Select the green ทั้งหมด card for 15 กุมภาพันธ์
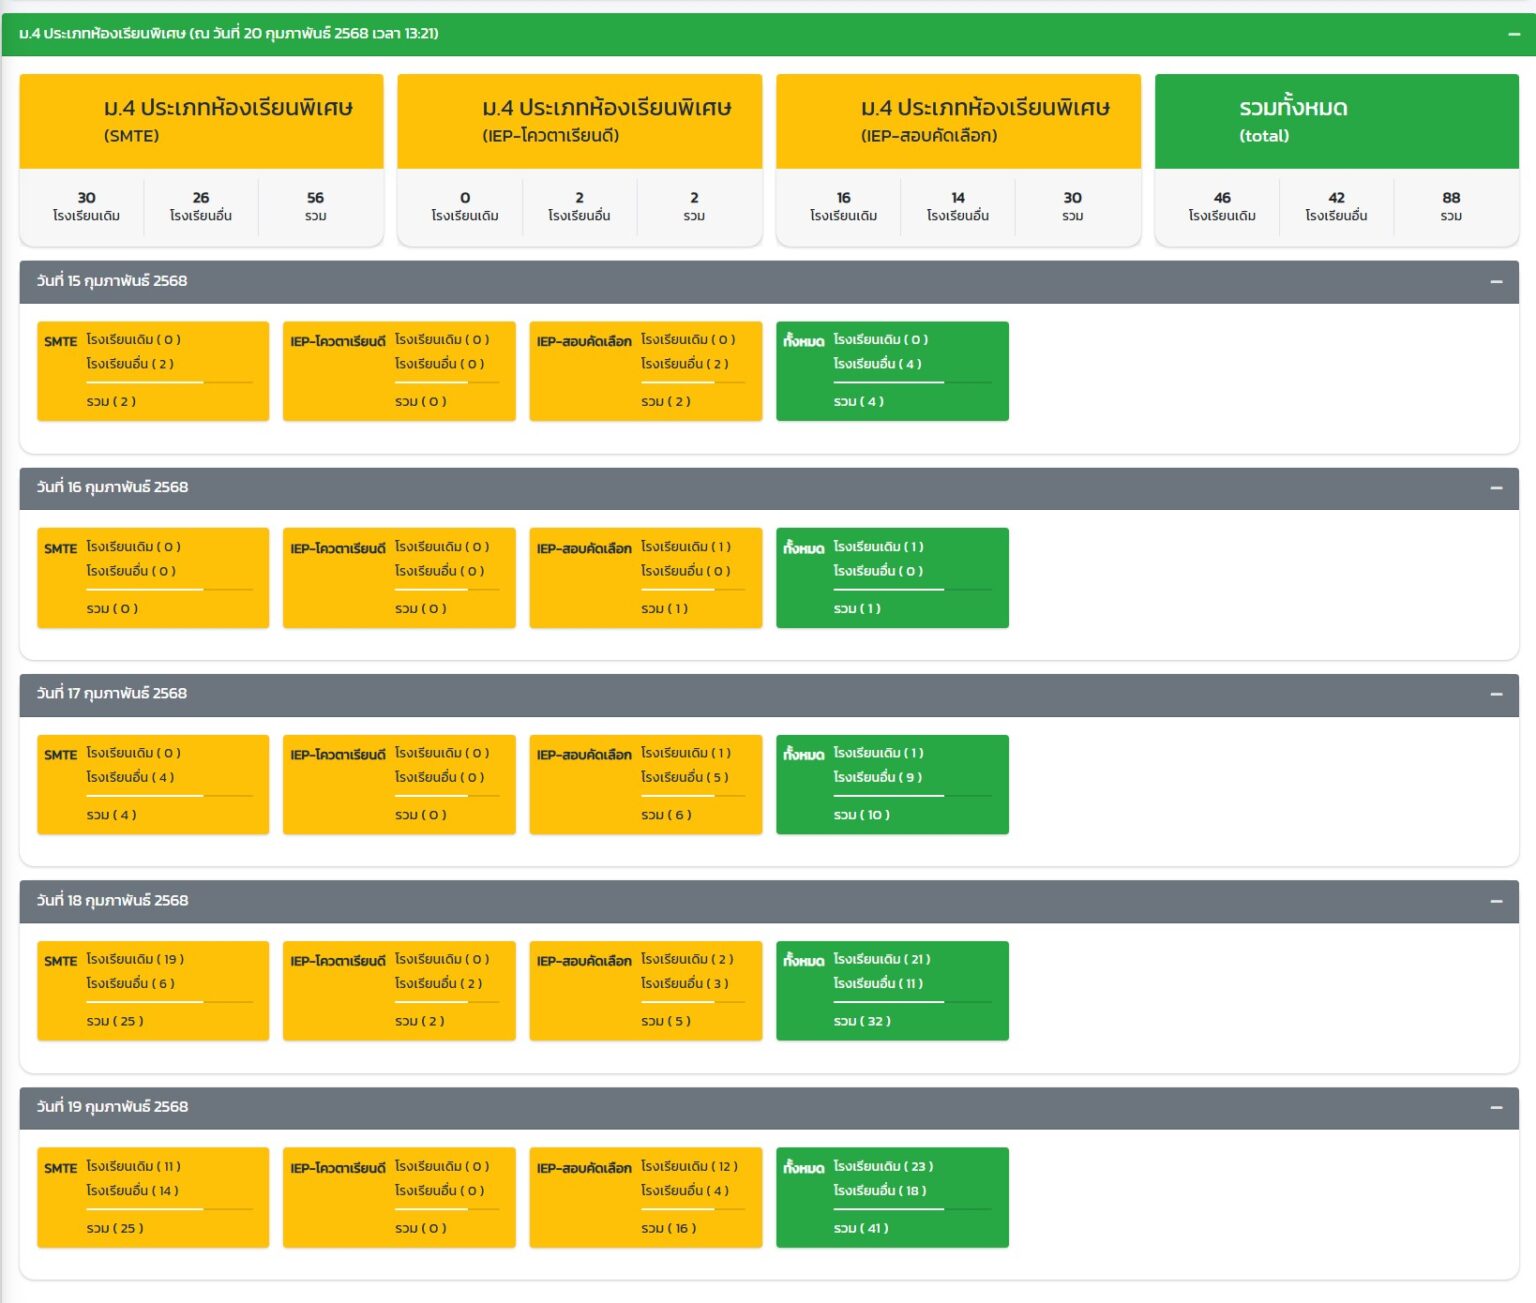Image resolution: width=1536 pixels, height=1303 pixels. (x=892, y=371)
